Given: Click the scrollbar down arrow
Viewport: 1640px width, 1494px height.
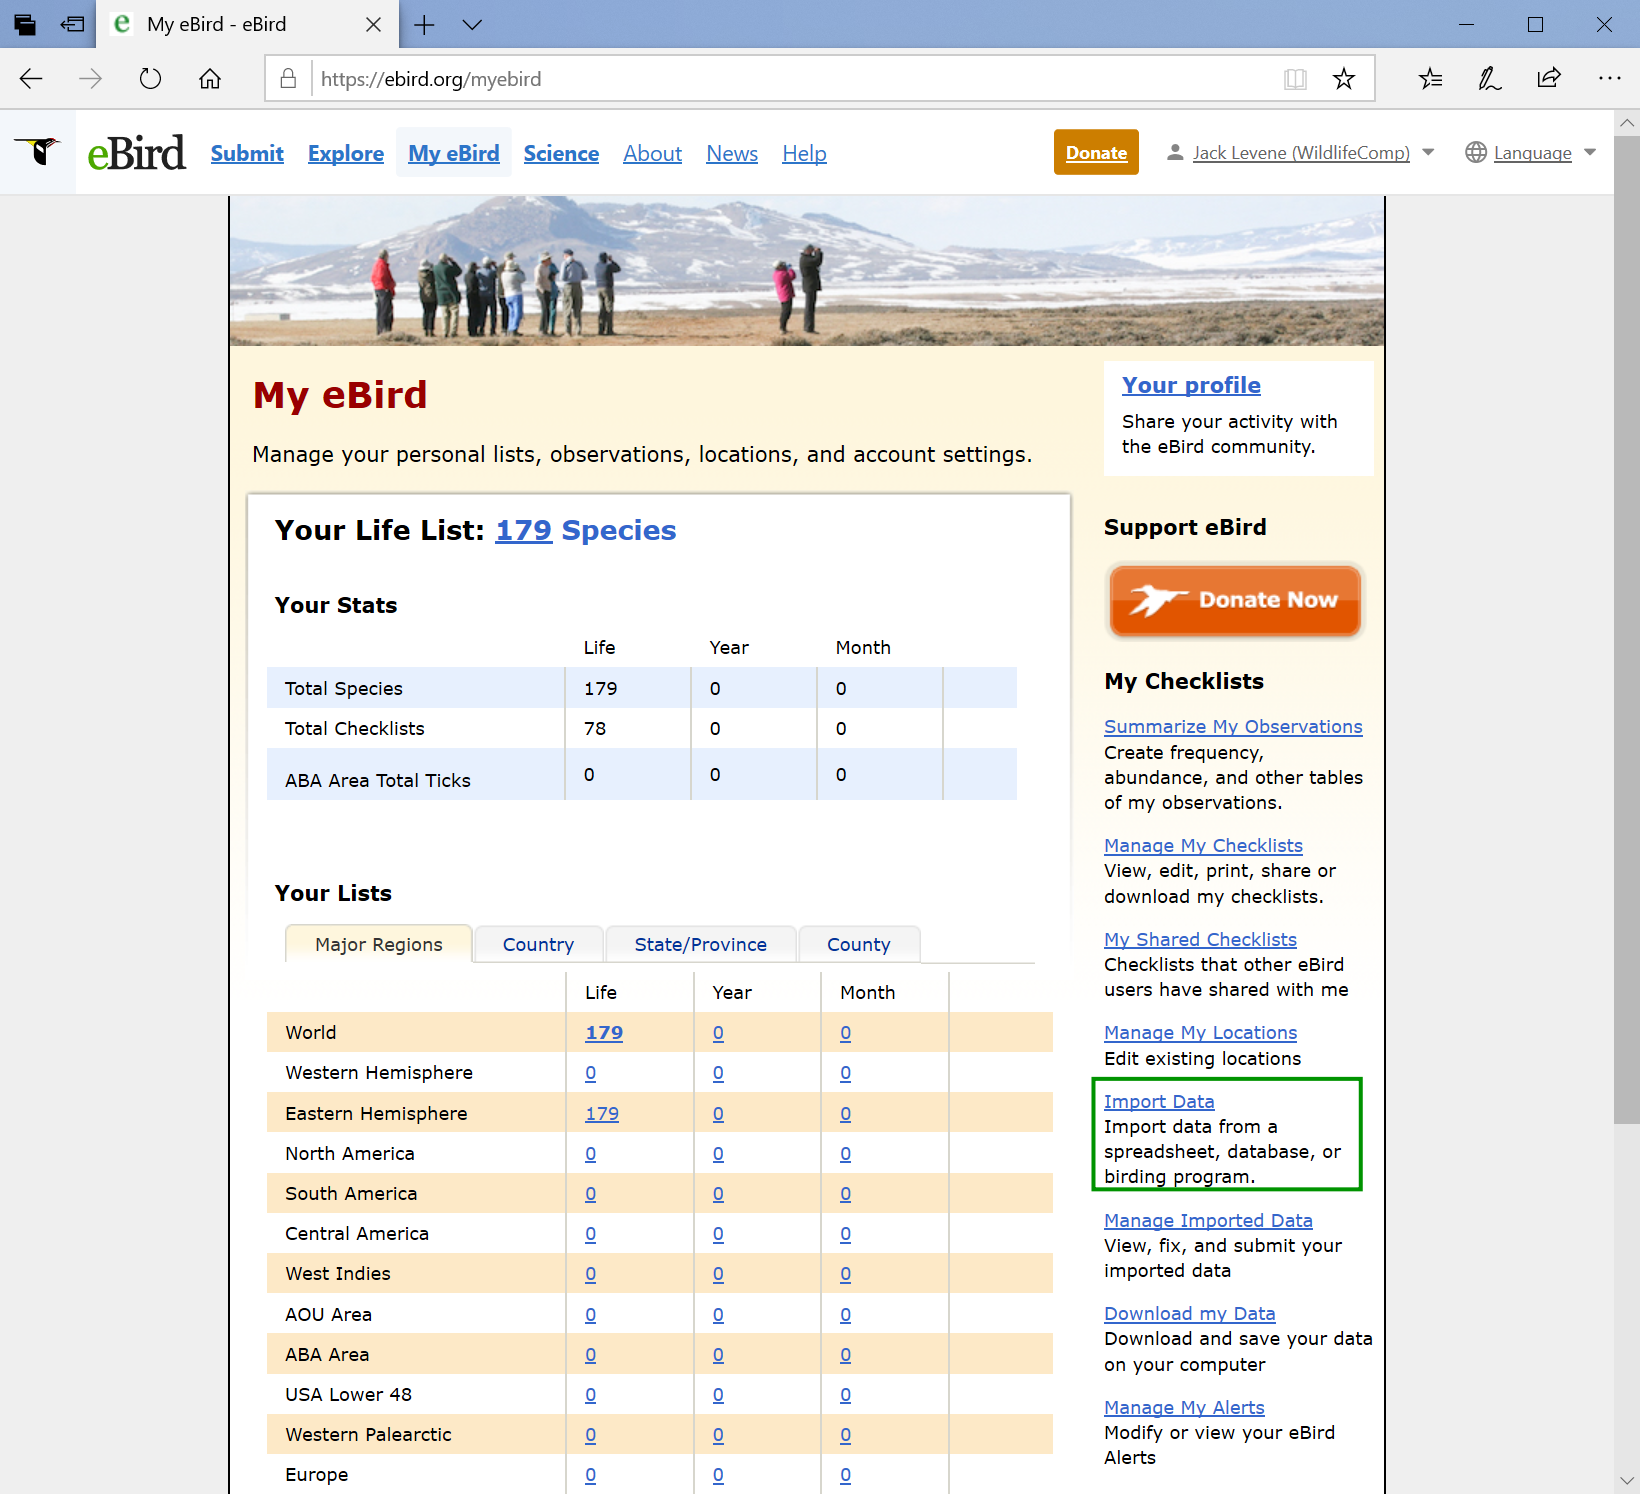Looking at the screenshot, I should (x=1627, y=1481).
